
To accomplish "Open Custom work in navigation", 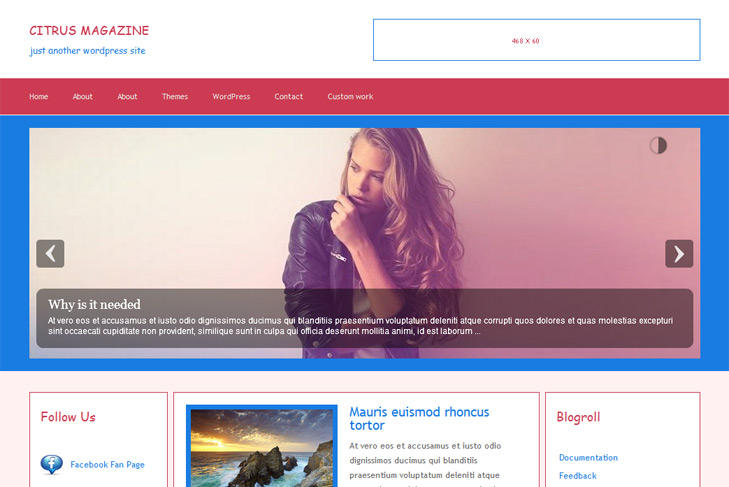I will tap(350, 96).
